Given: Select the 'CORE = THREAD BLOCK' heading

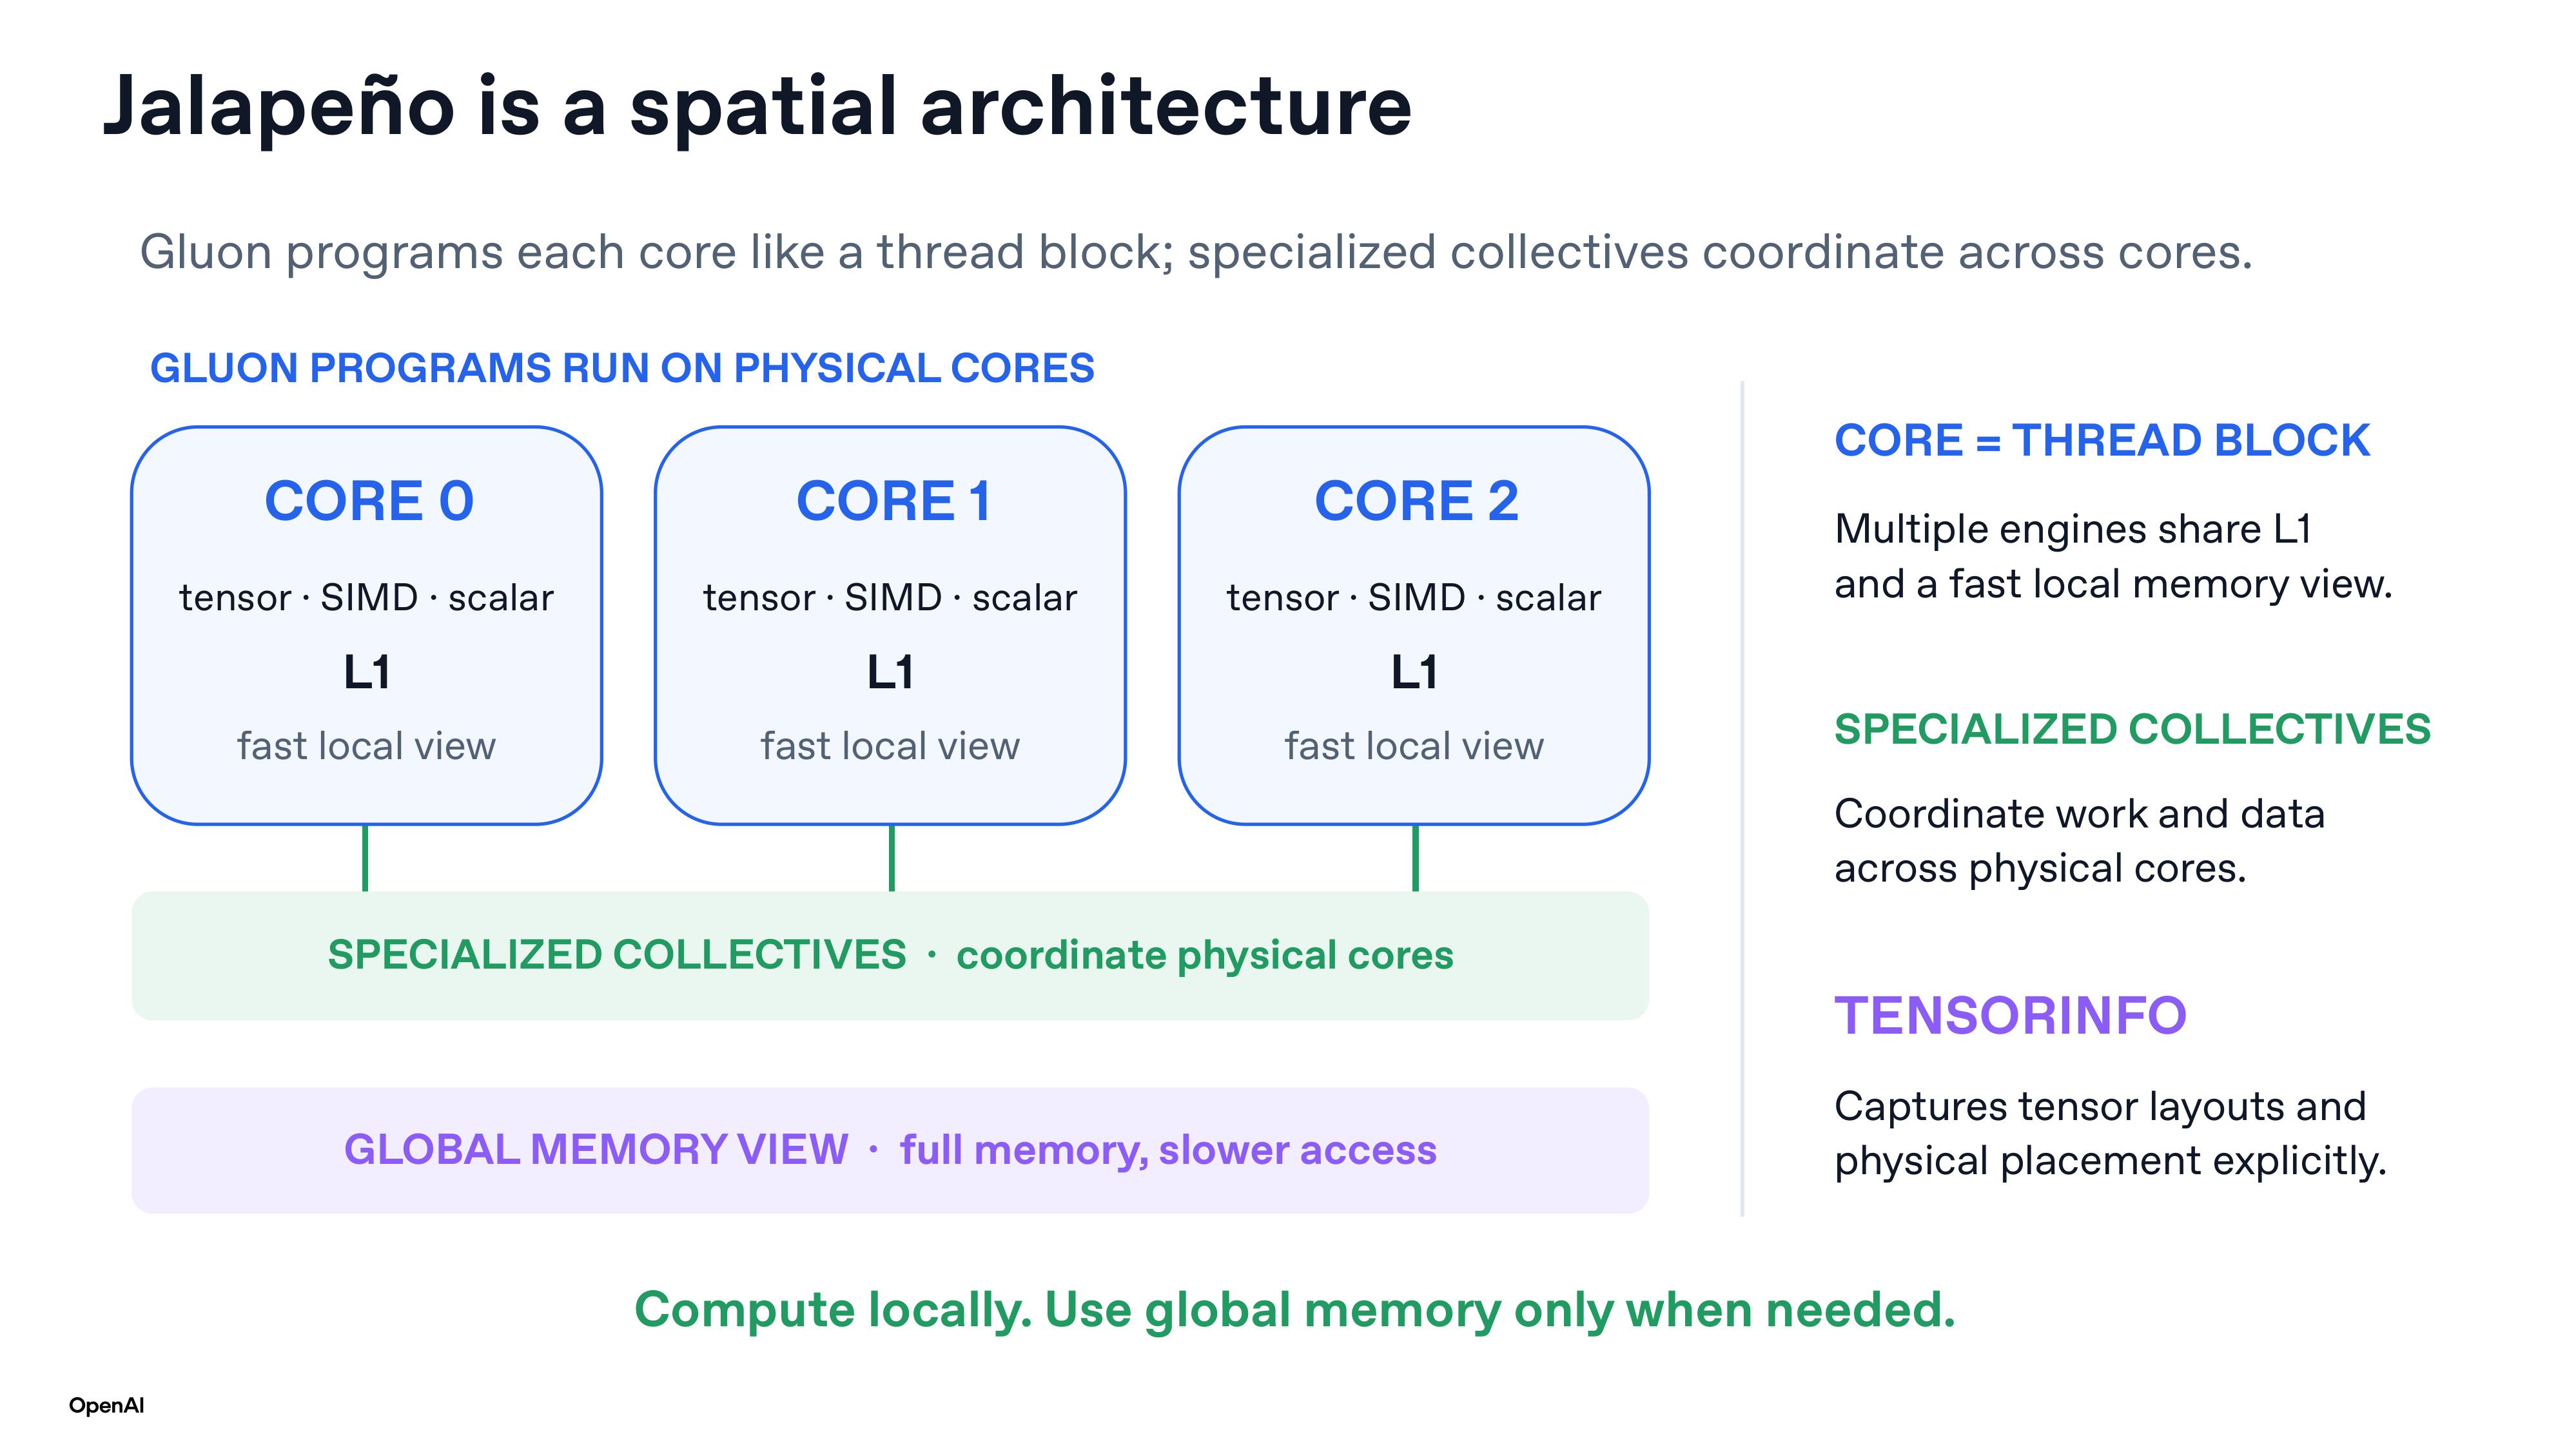Looking at the screenshot, I should click(2102, 440).
